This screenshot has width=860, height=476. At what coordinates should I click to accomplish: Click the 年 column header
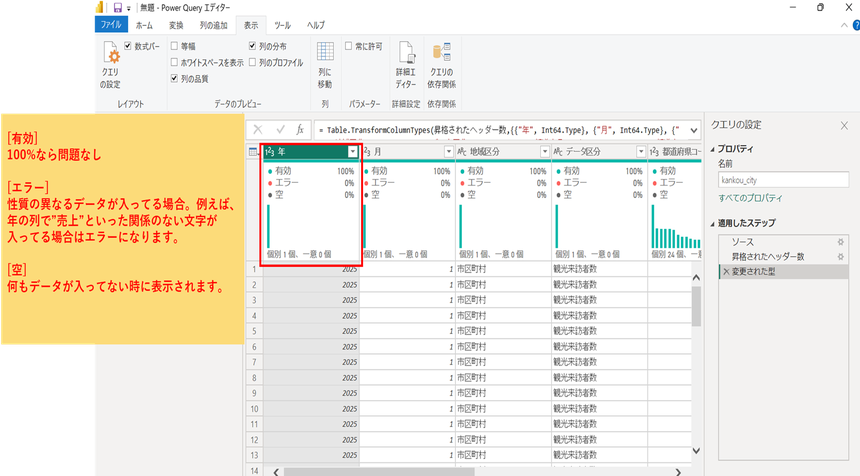(311, 152)
